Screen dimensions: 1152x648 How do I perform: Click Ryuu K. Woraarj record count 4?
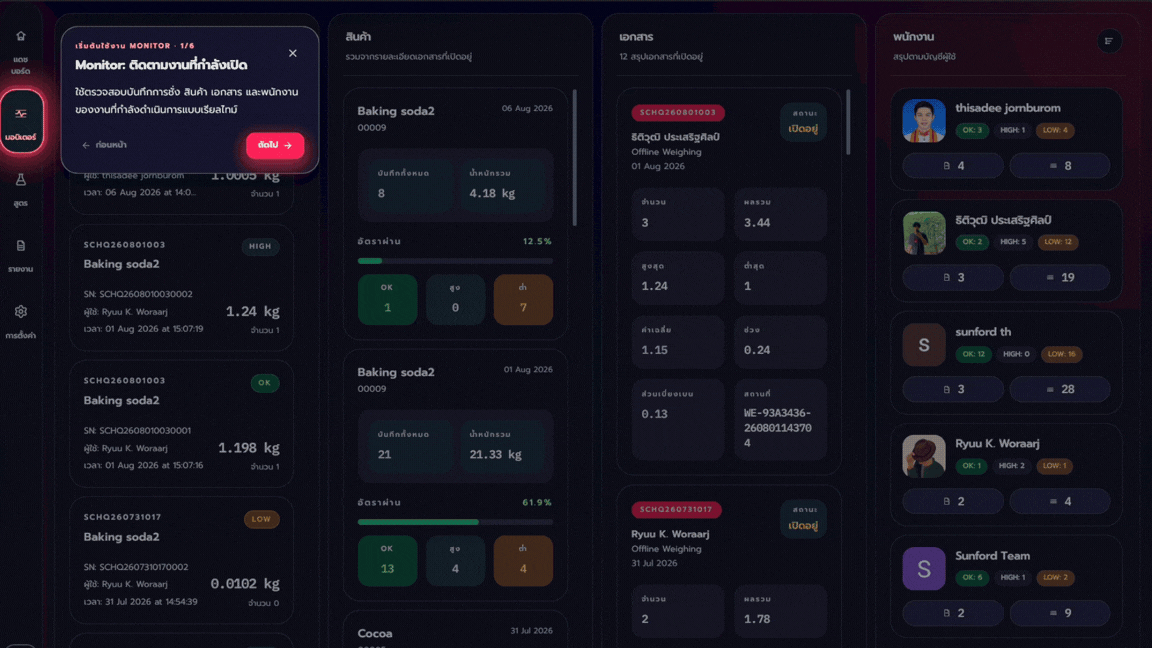(1059, 501)
